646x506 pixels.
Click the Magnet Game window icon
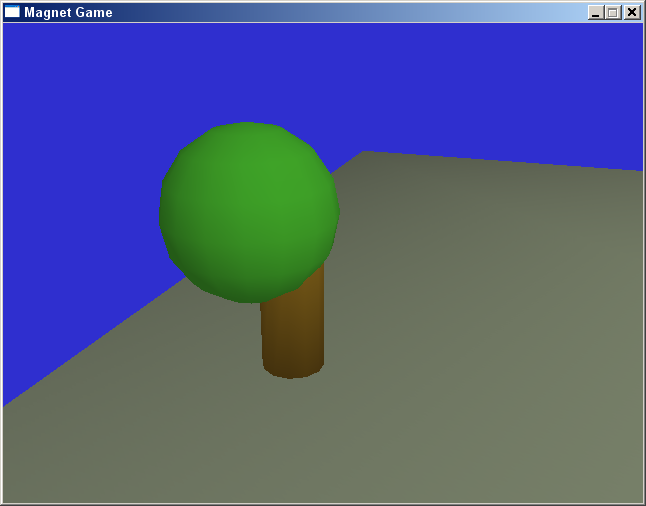tap(12, 12)
